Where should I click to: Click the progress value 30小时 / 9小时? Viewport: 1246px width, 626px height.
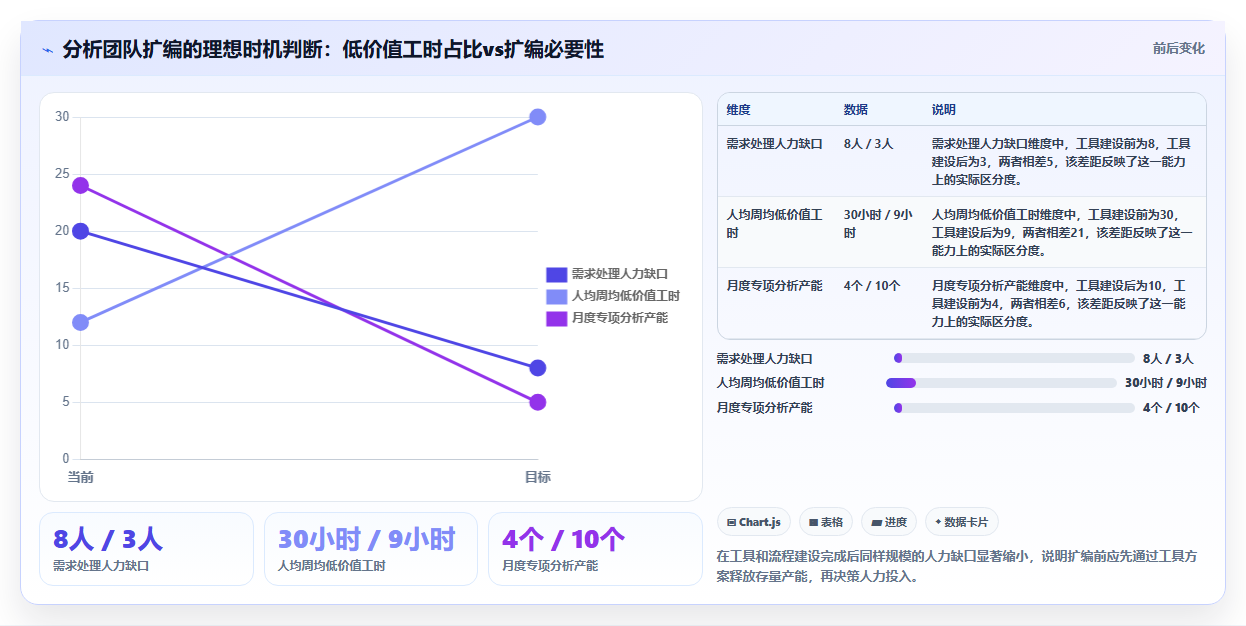click(1166, 383)
